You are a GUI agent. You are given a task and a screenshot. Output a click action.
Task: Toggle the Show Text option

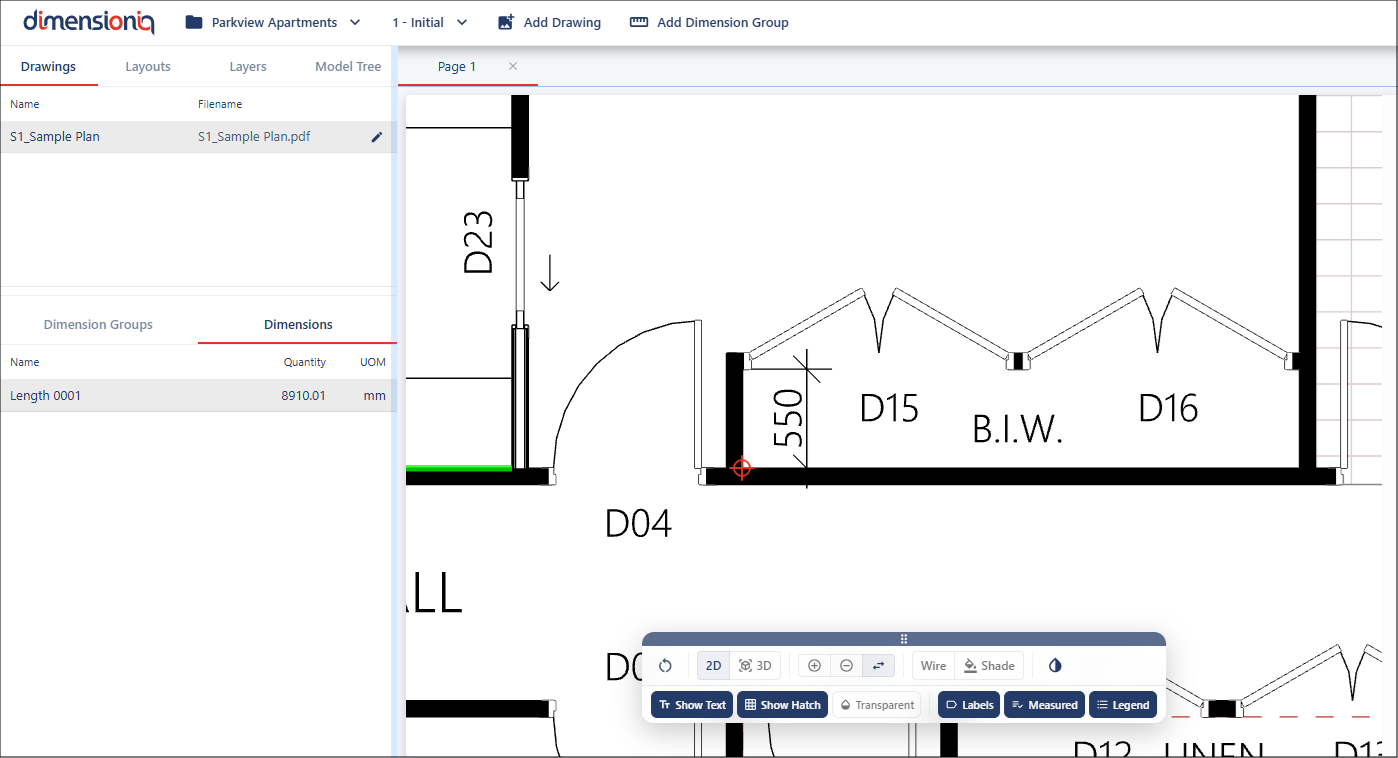click(692, 705)
